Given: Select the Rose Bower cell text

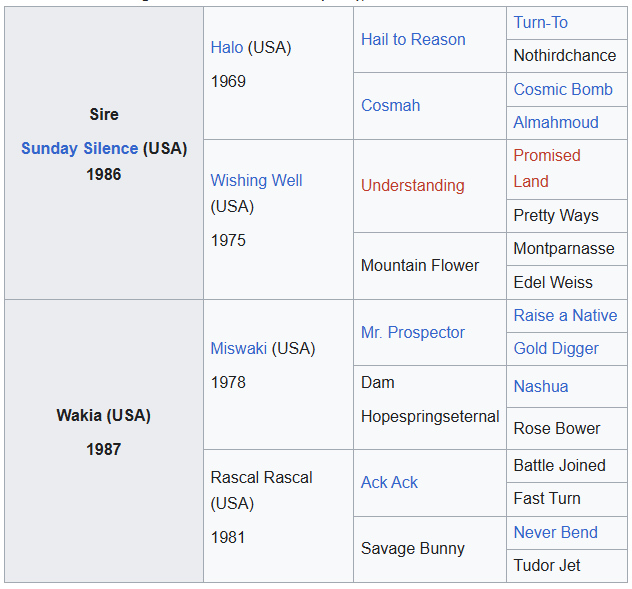Looking at the screenshot, I should click(x=557, y=429).
